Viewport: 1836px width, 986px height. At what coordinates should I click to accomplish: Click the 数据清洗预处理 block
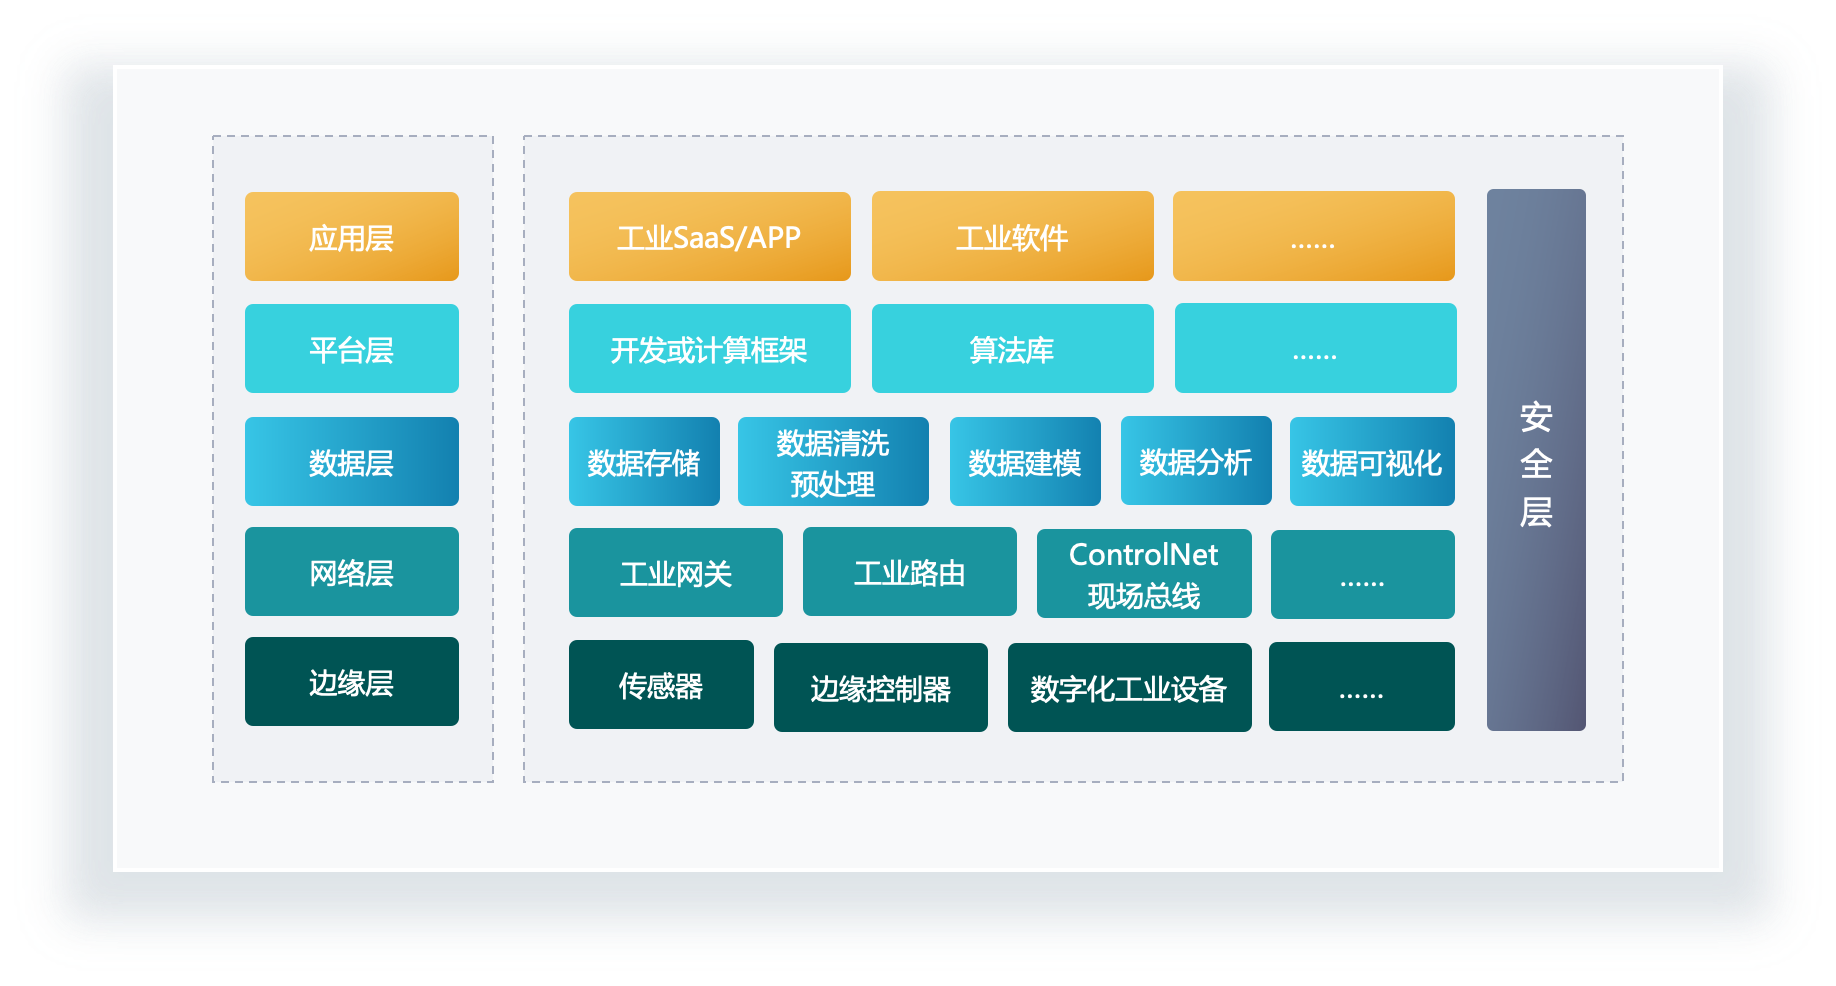(833, 462)
